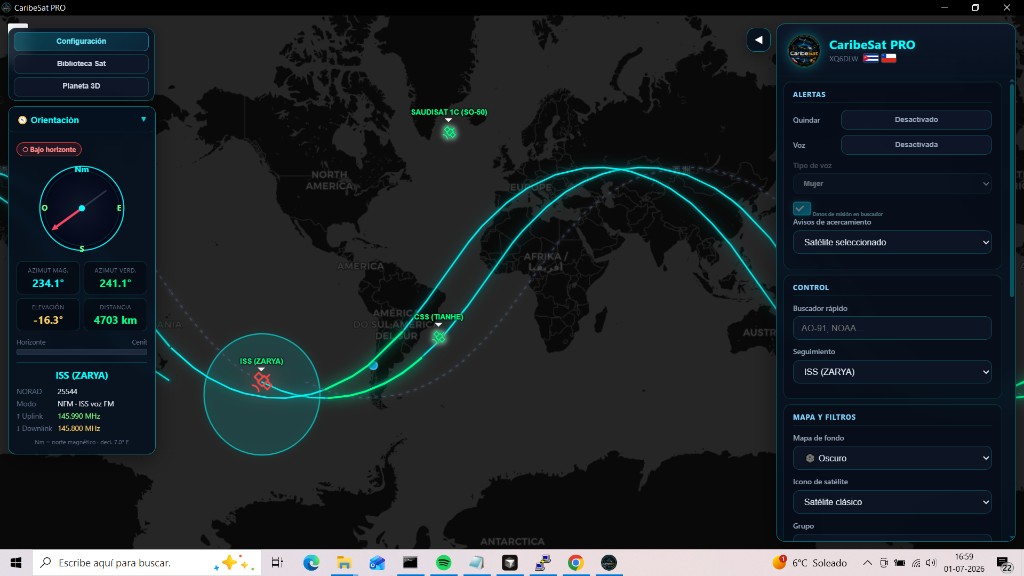Launch Microsoft Edge from taskbar
1024x576 pixels.
click(x=311, y=563)
